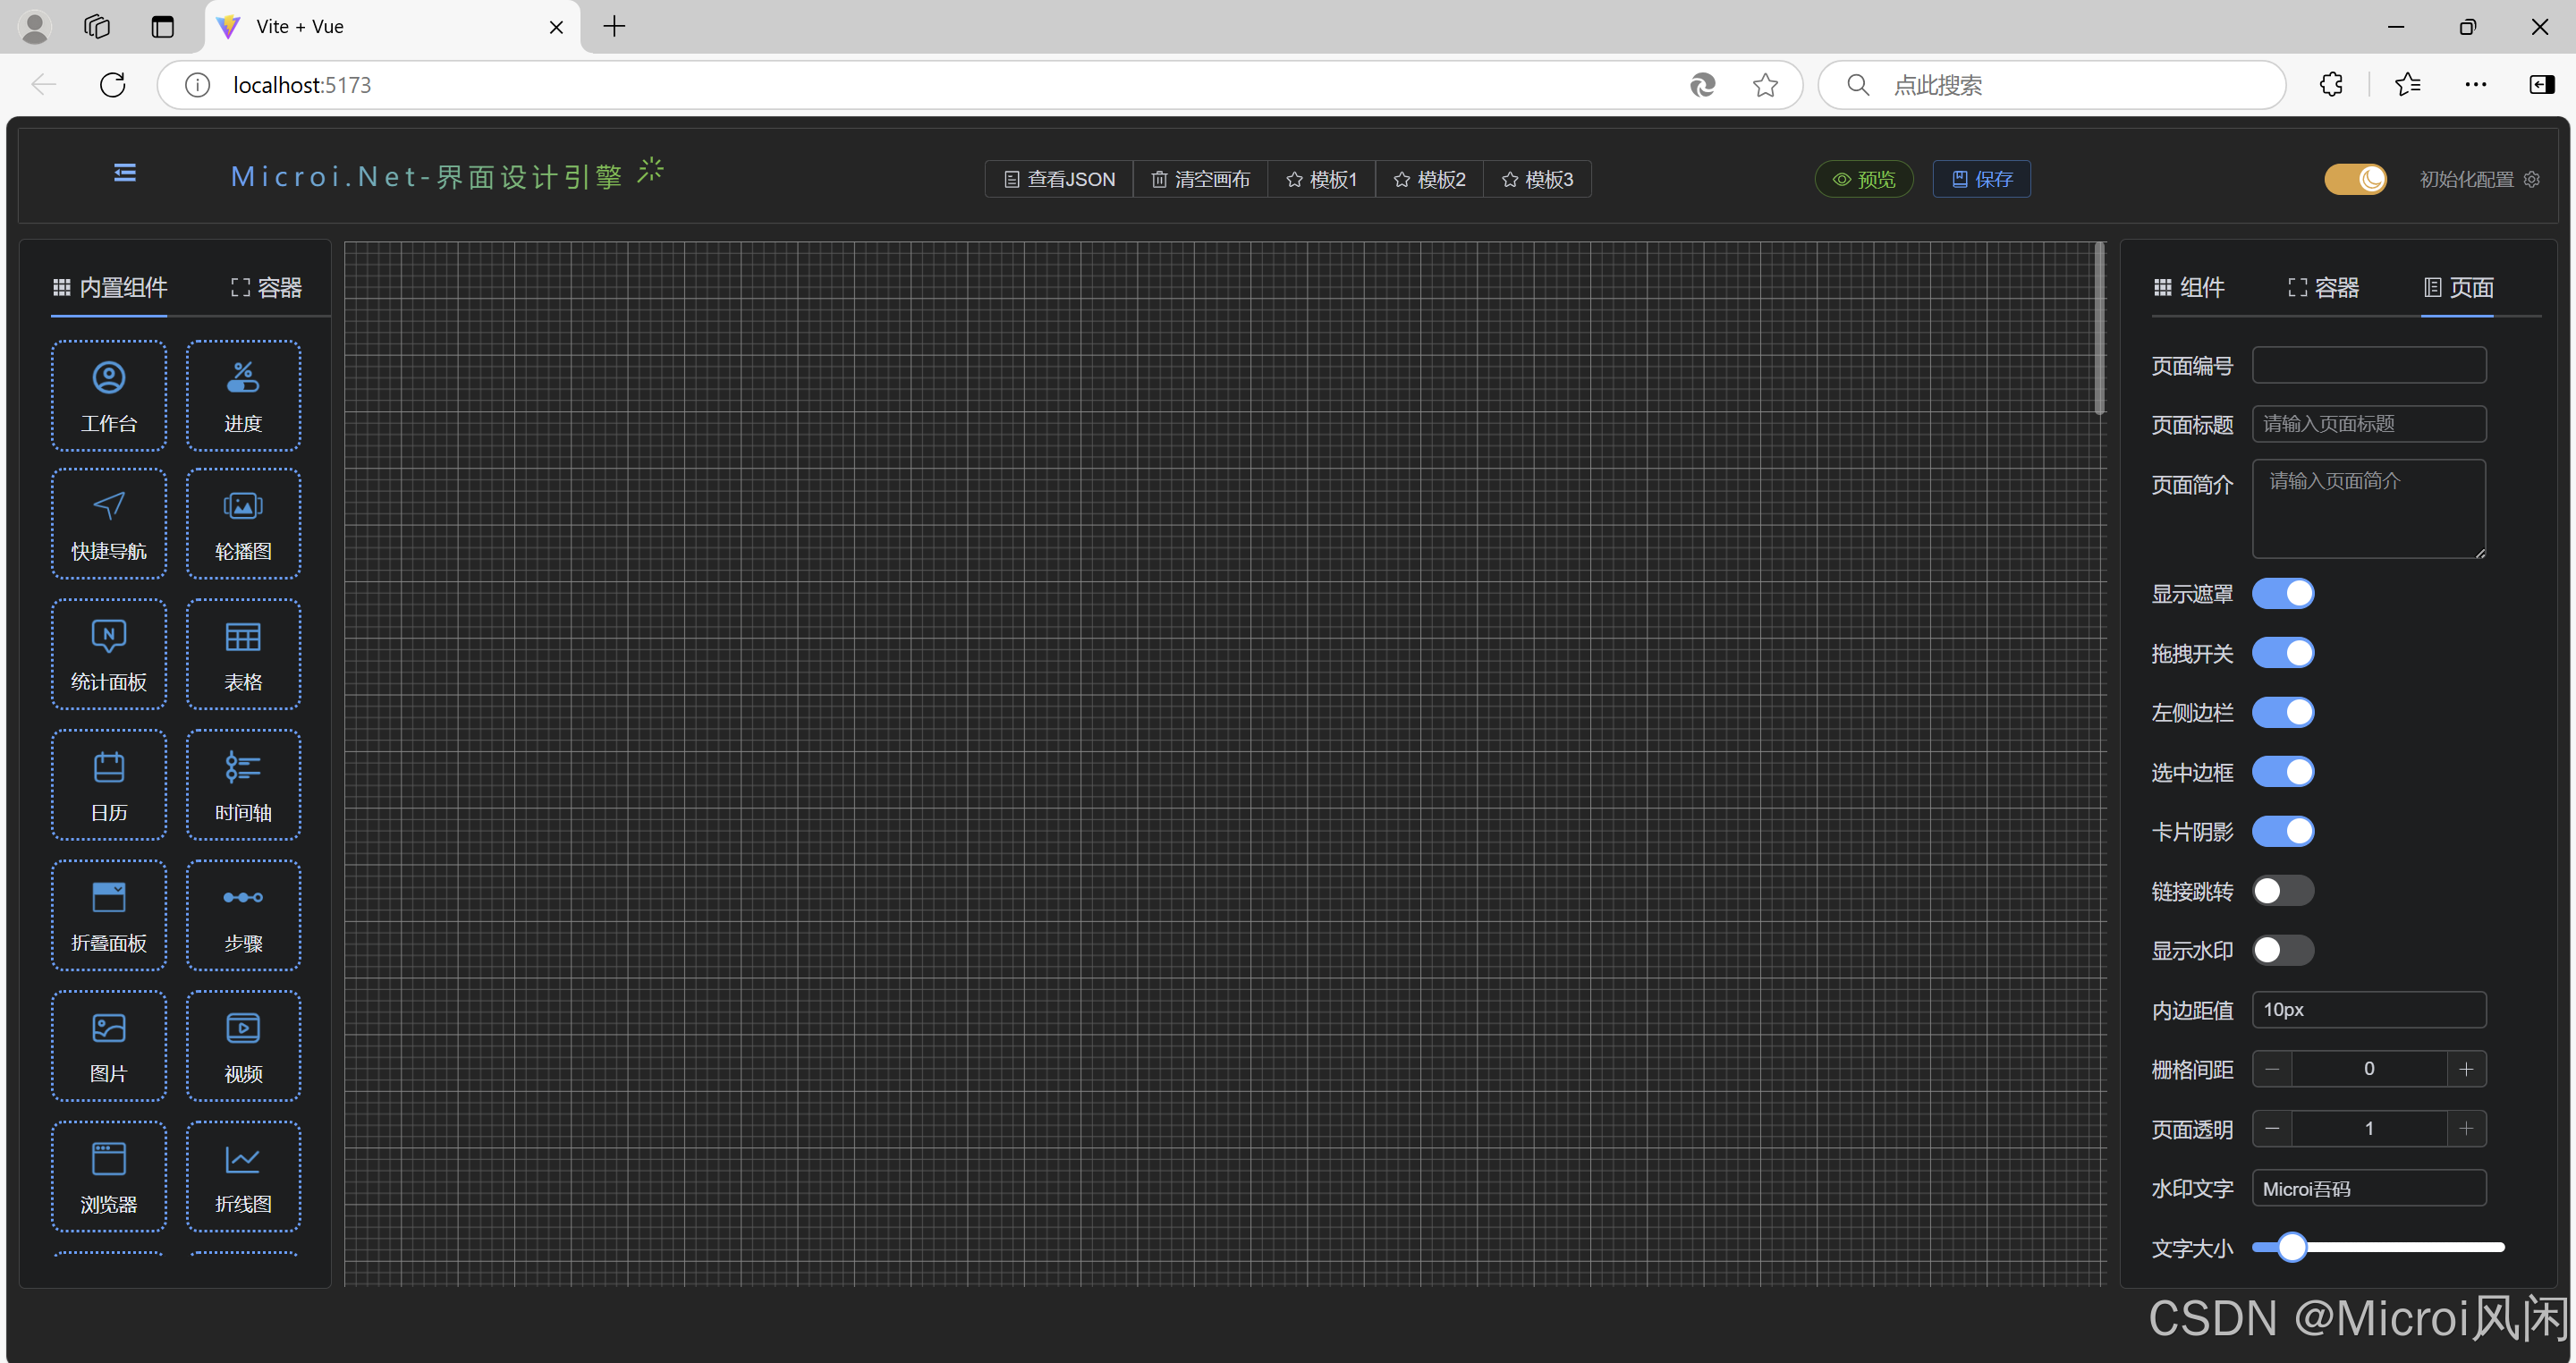Increase 栅格间距 with the plus button
The image size is (2576, 1363).
pos(2465,1069)
